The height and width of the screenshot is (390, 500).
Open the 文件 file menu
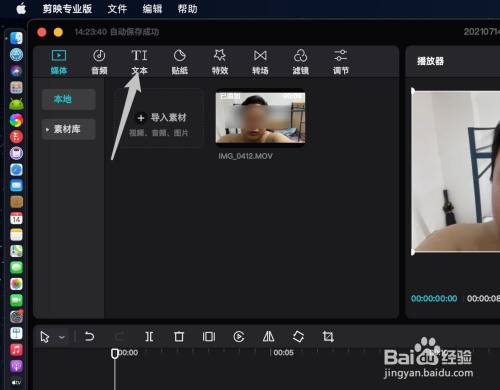pos(117,9)
